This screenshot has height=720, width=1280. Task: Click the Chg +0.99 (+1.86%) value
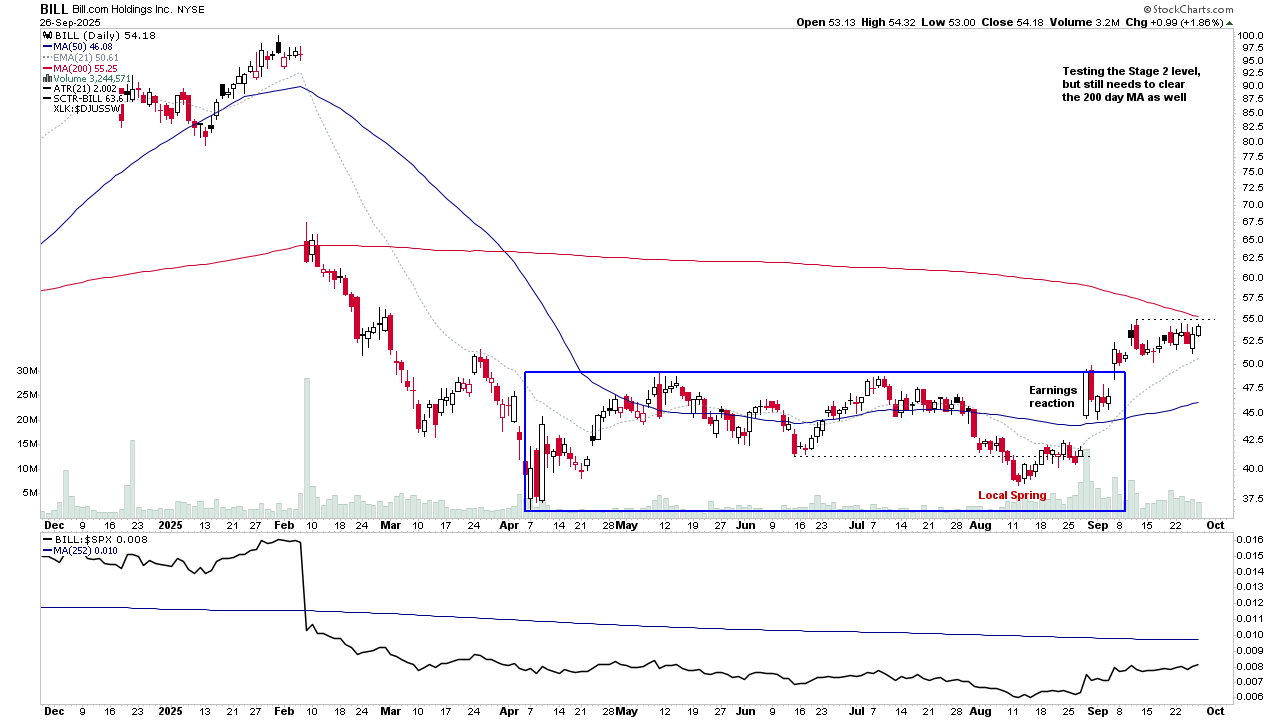coord(1174,22)
